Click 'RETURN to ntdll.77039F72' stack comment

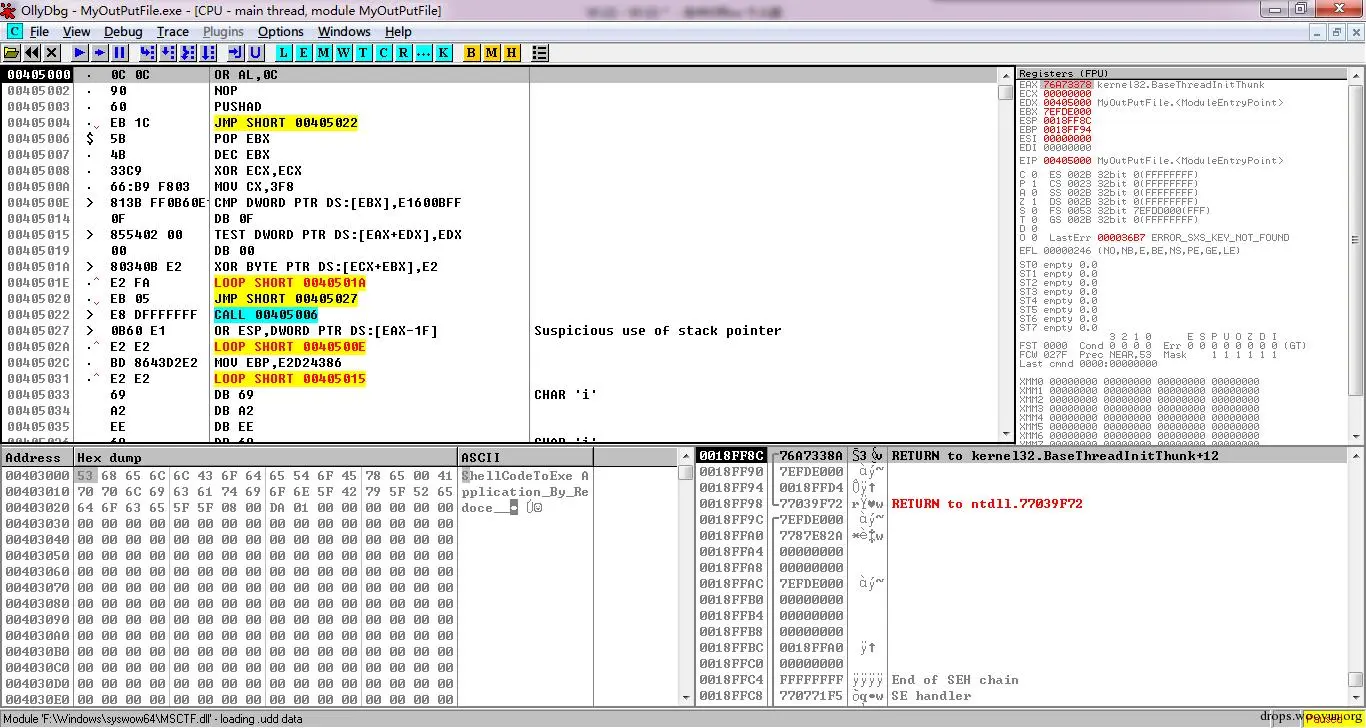point(987,504)
